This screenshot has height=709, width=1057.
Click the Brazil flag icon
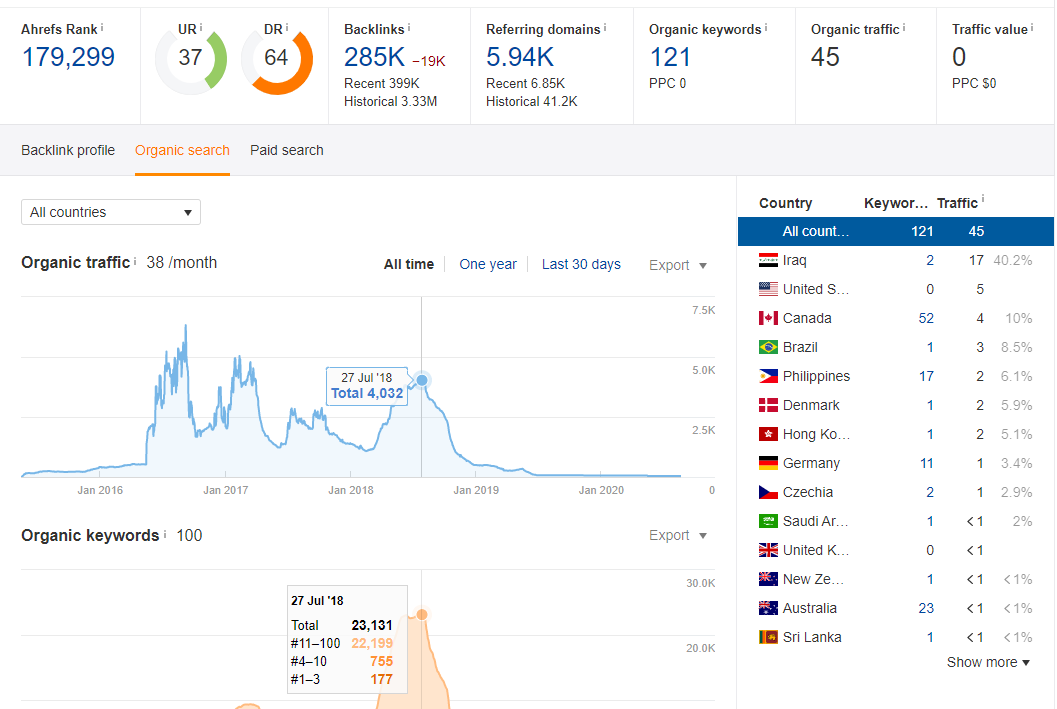(x=768, y=347)
